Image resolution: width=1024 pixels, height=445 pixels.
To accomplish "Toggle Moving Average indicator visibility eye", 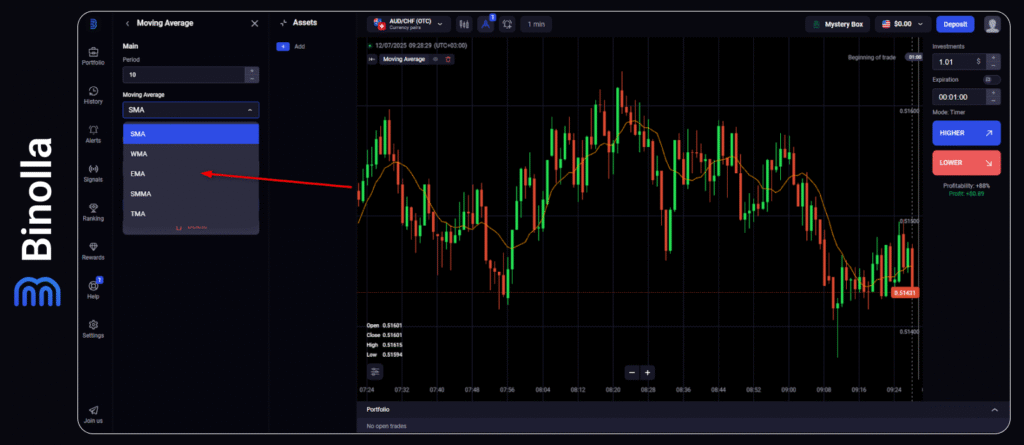I will 435,59.
